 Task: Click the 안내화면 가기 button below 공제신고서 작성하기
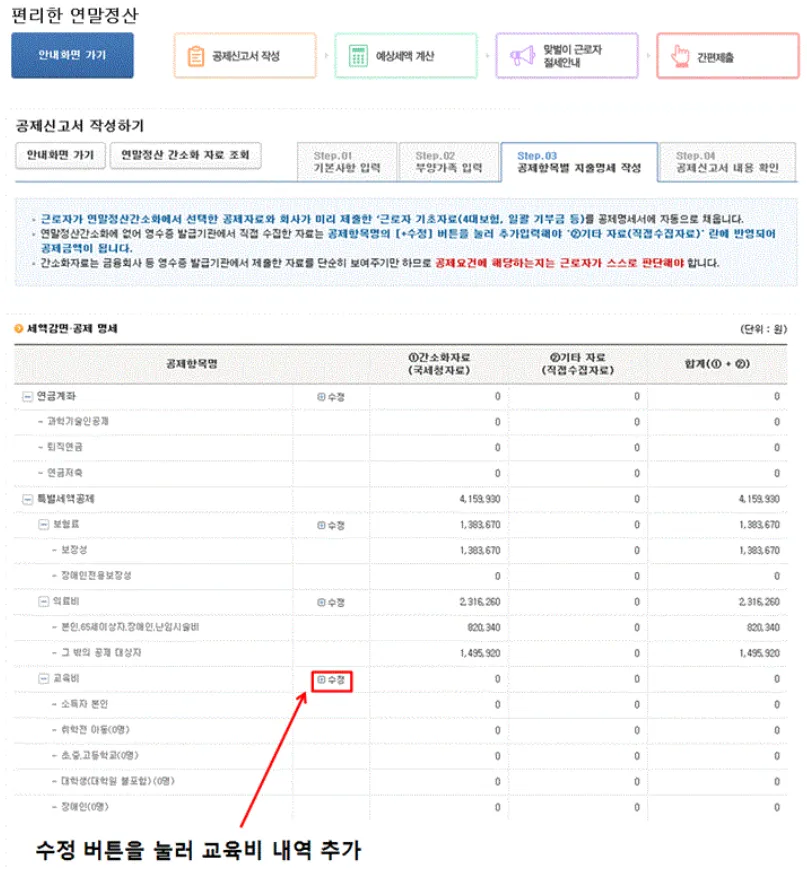click(x=60, y=157)
